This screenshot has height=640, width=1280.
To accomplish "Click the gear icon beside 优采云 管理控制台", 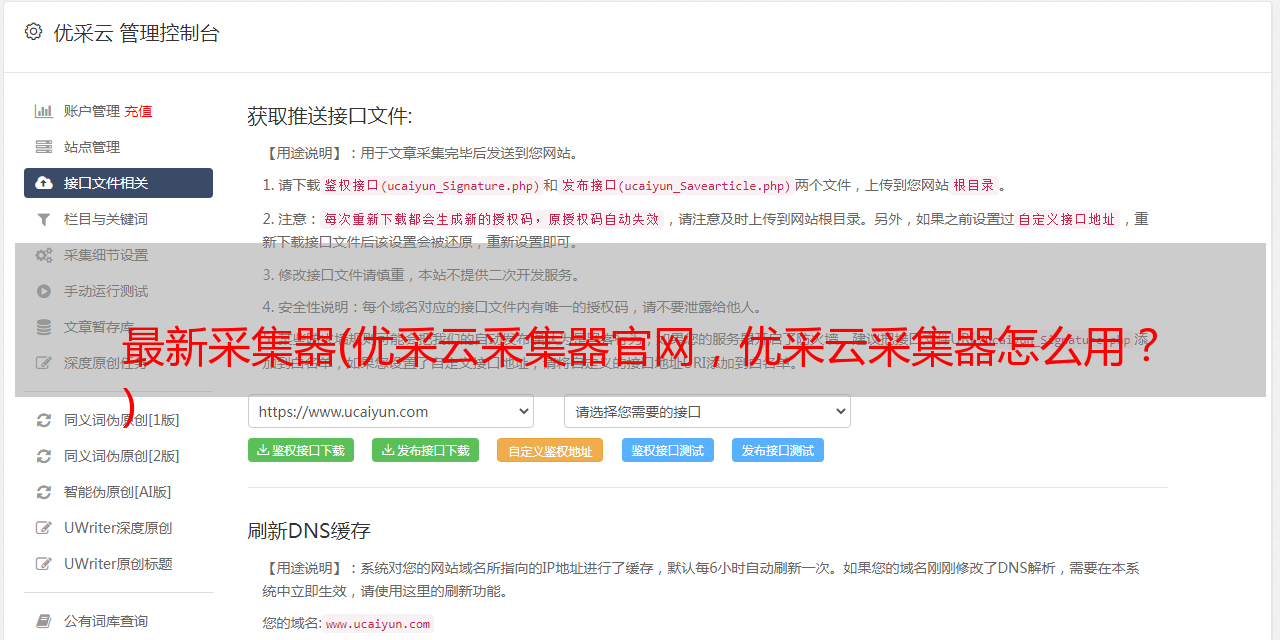I will click(33, 32).
